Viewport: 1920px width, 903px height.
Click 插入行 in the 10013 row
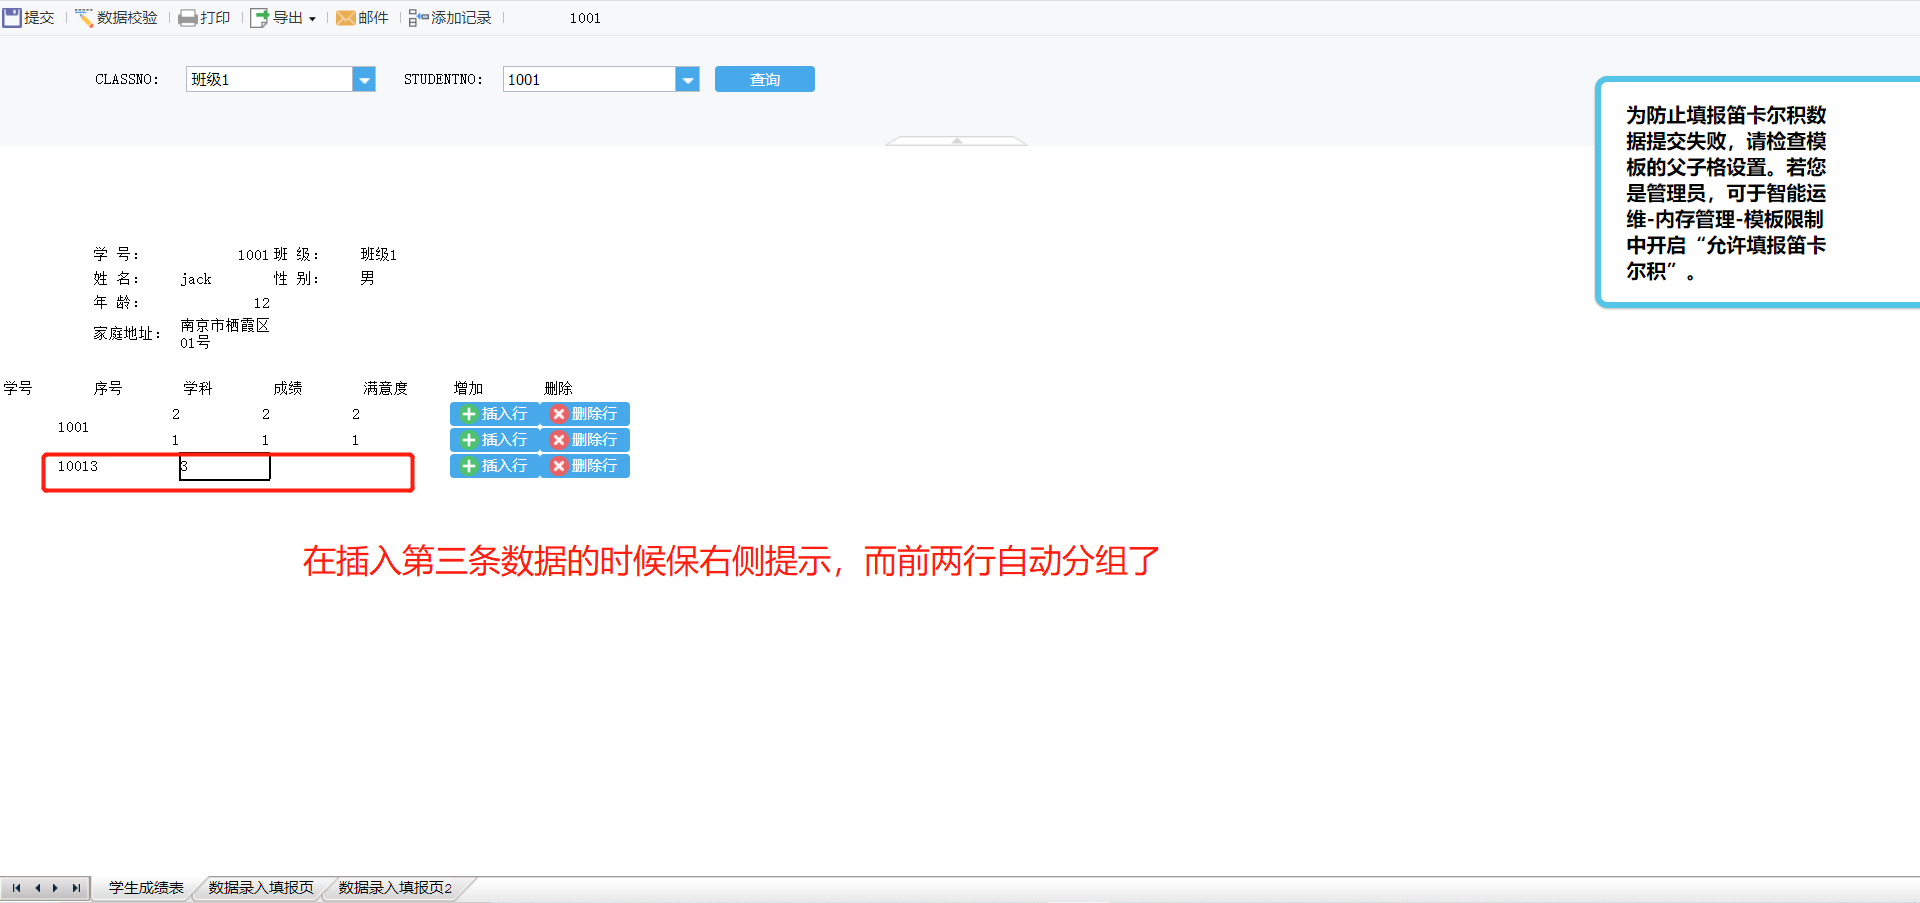point(495,466)
